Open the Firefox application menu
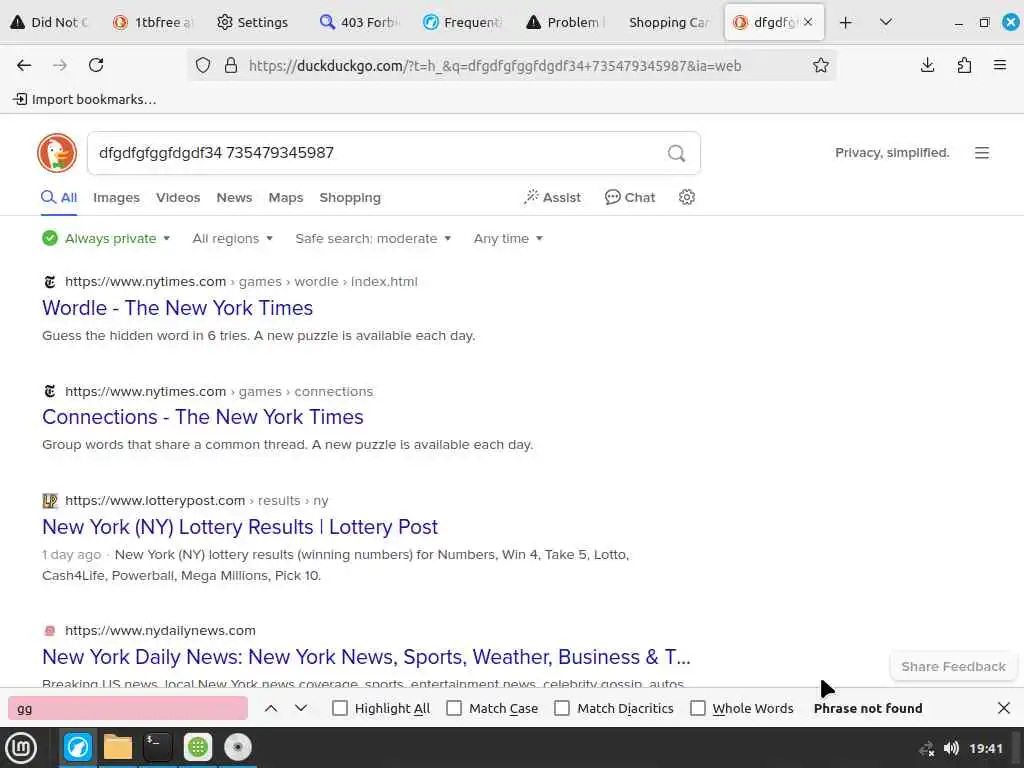This screenshot has width=1024, height=768. point(1000,65)
